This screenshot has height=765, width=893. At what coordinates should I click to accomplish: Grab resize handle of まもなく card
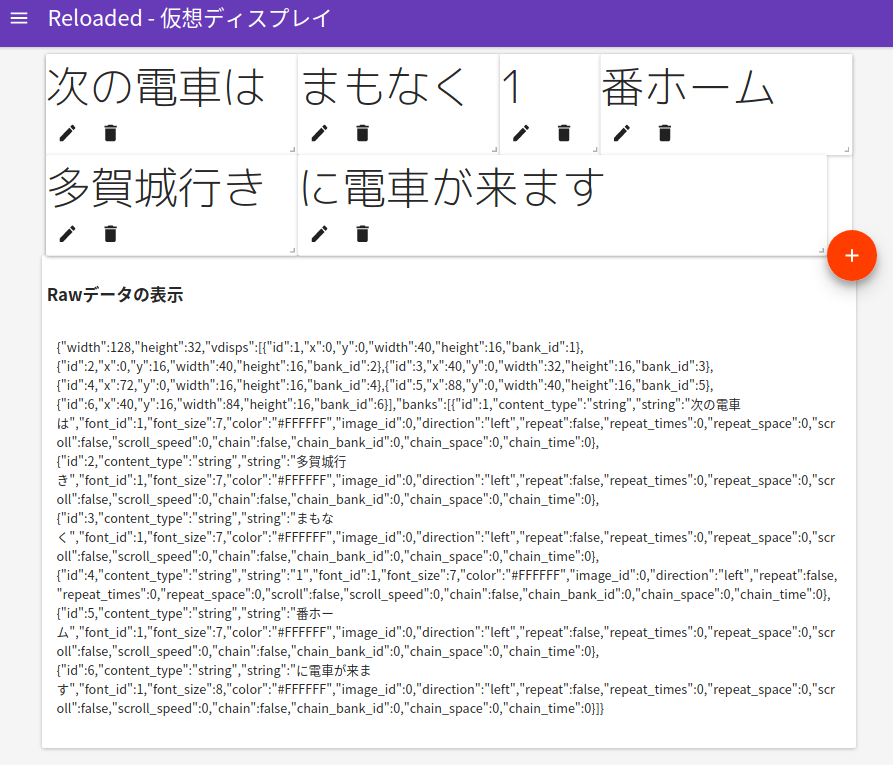coord(494,150)
